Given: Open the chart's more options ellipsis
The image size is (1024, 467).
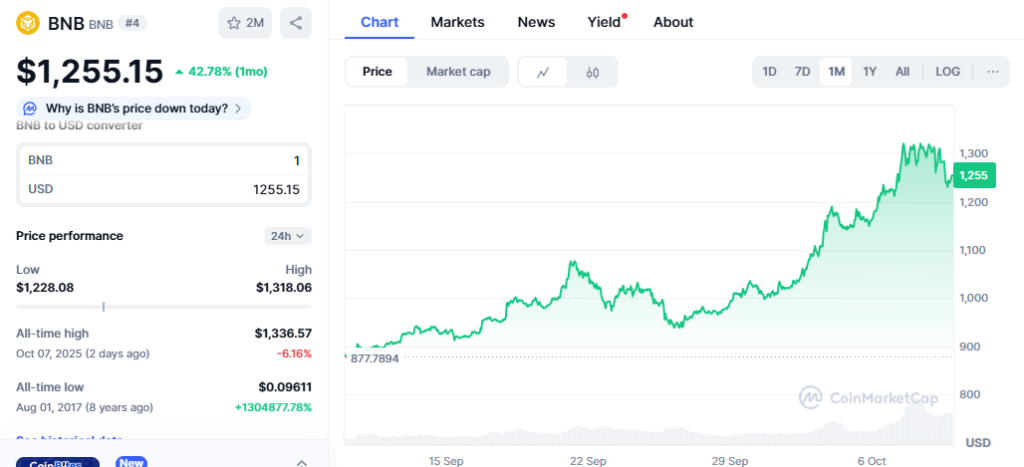Looking at the screenshot, I should (x=992, y=71).
